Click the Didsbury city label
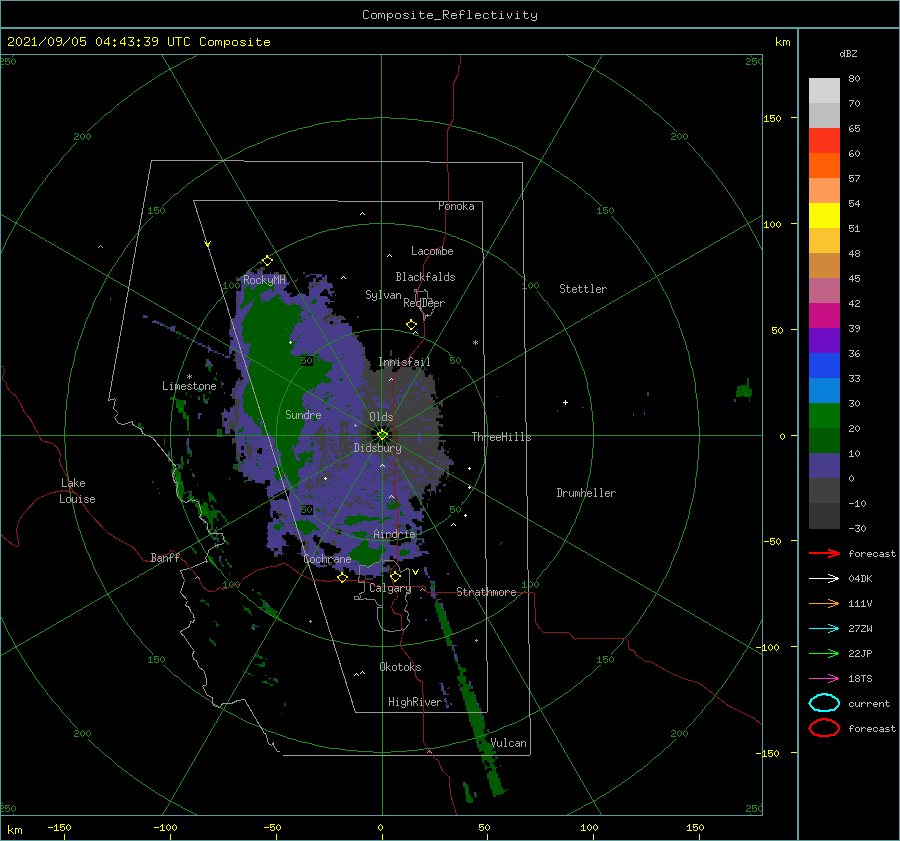Screen dimensions: 900x841 (378, 448)
